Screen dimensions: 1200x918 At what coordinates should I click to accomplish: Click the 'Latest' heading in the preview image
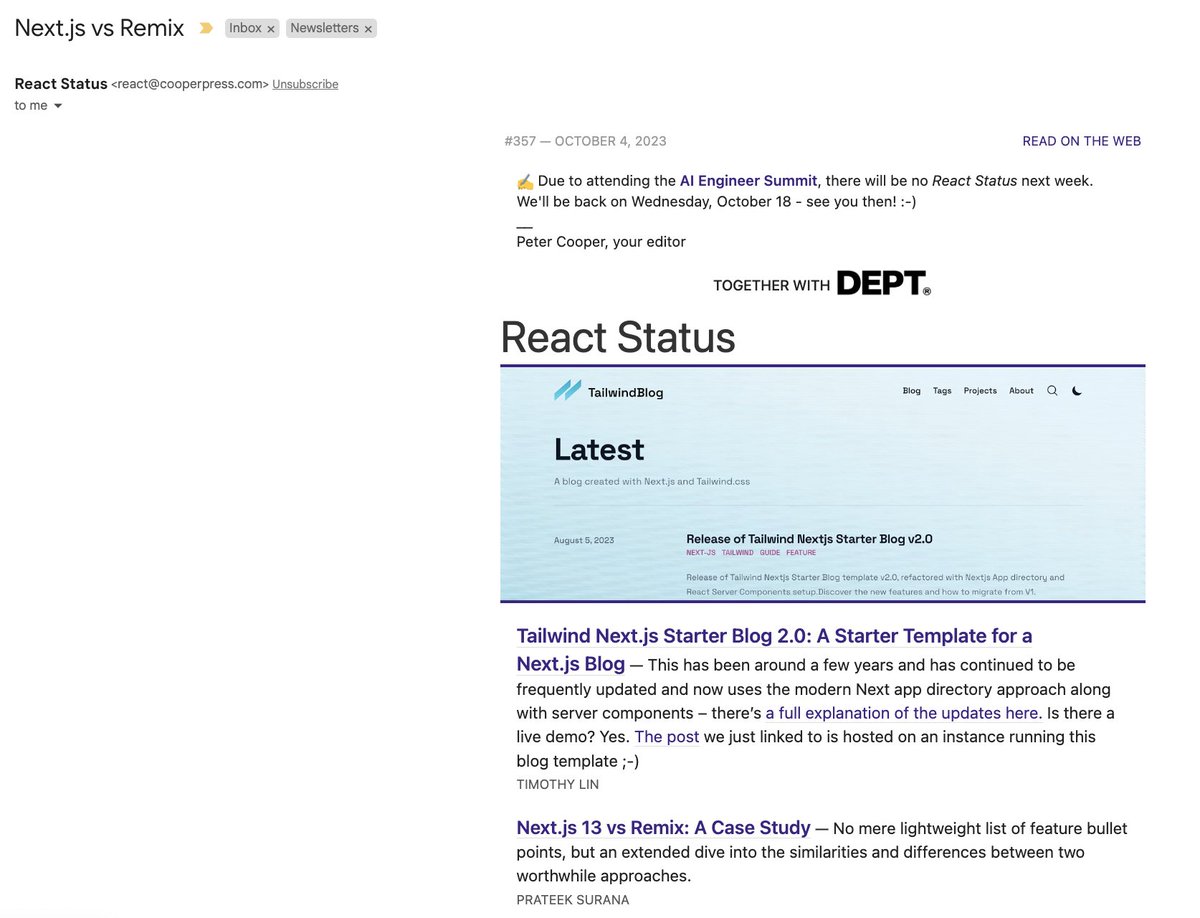tap(599, 449)
